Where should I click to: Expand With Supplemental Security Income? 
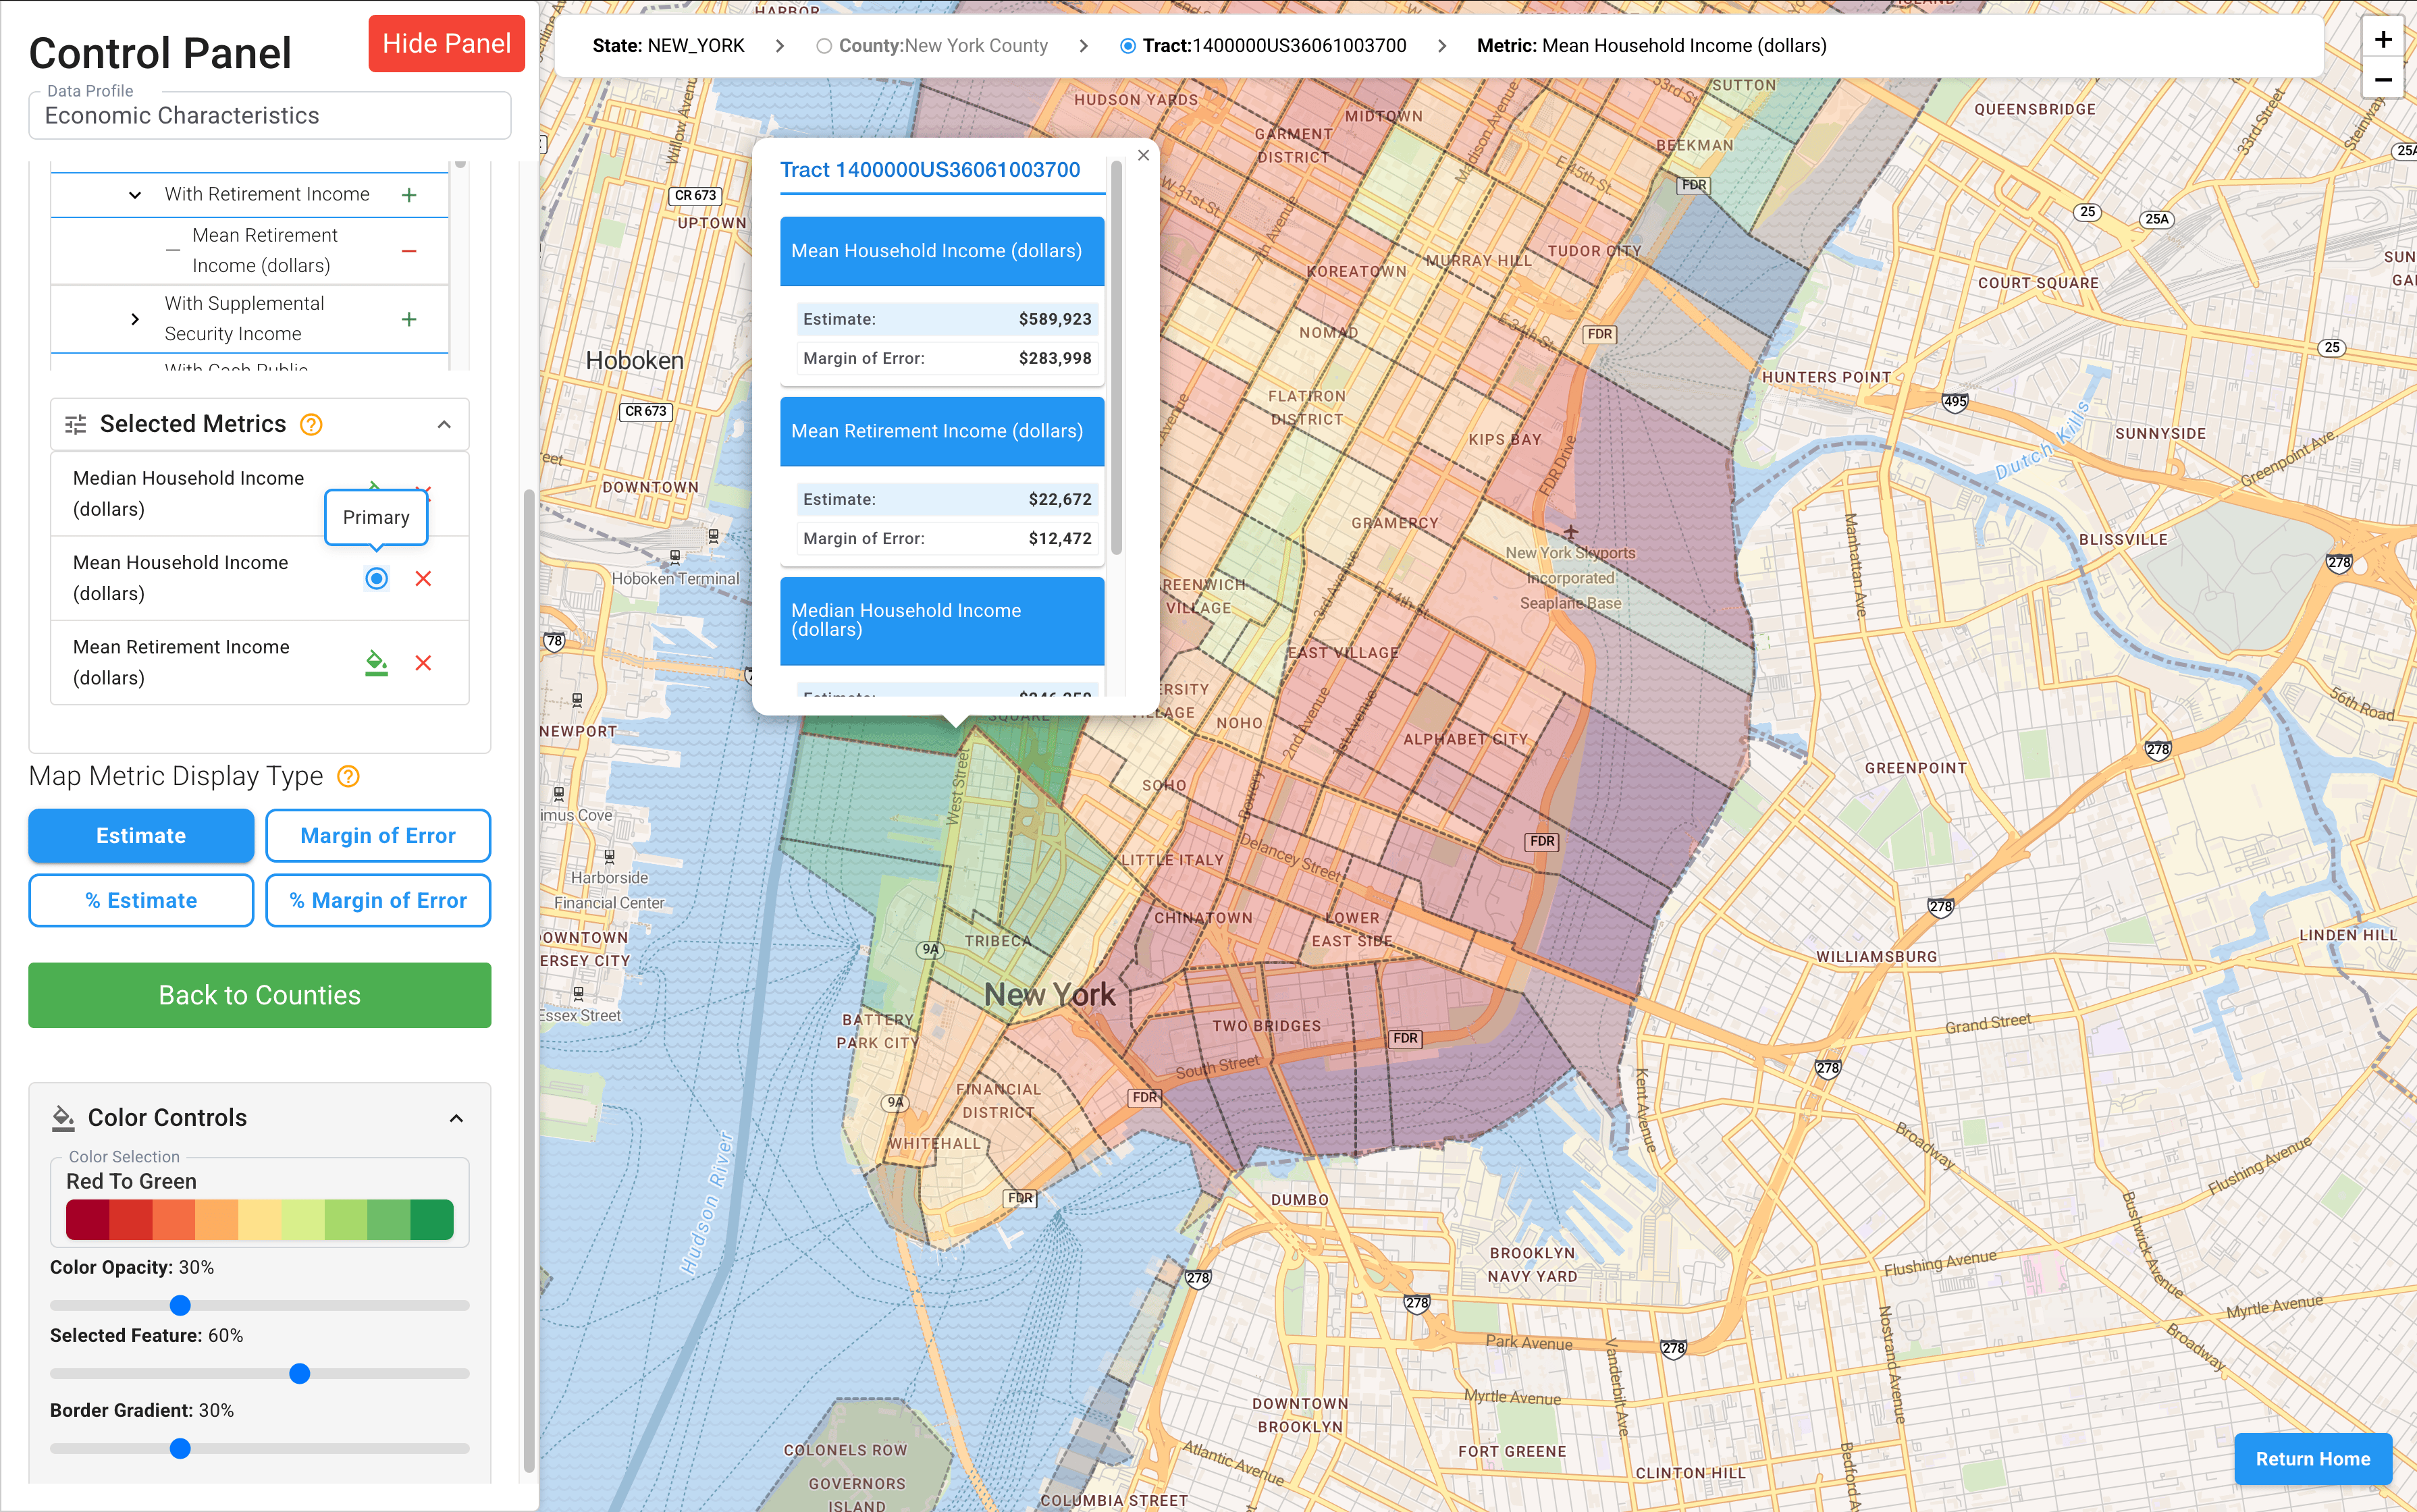point(135,318)
